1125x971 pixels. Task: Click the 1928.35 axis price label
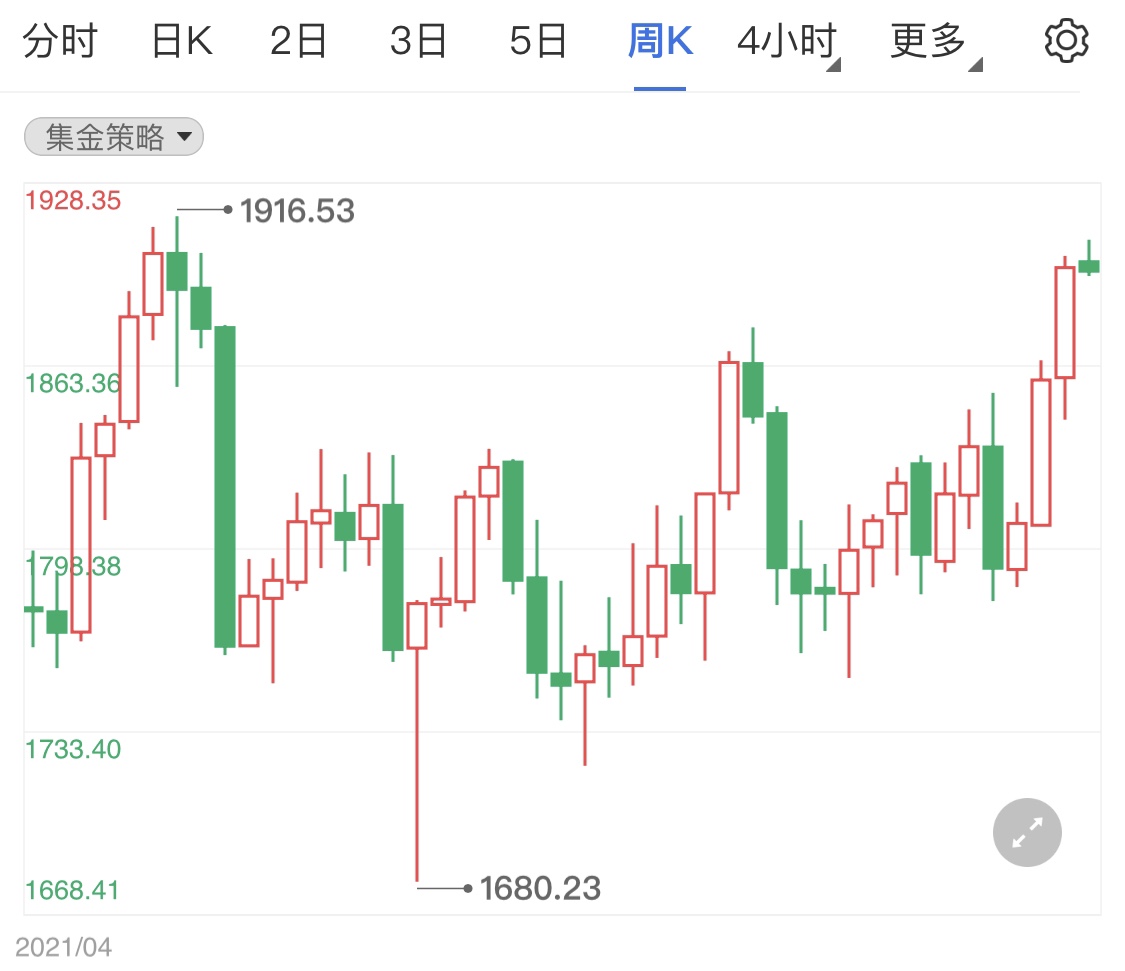coord(73,200)
